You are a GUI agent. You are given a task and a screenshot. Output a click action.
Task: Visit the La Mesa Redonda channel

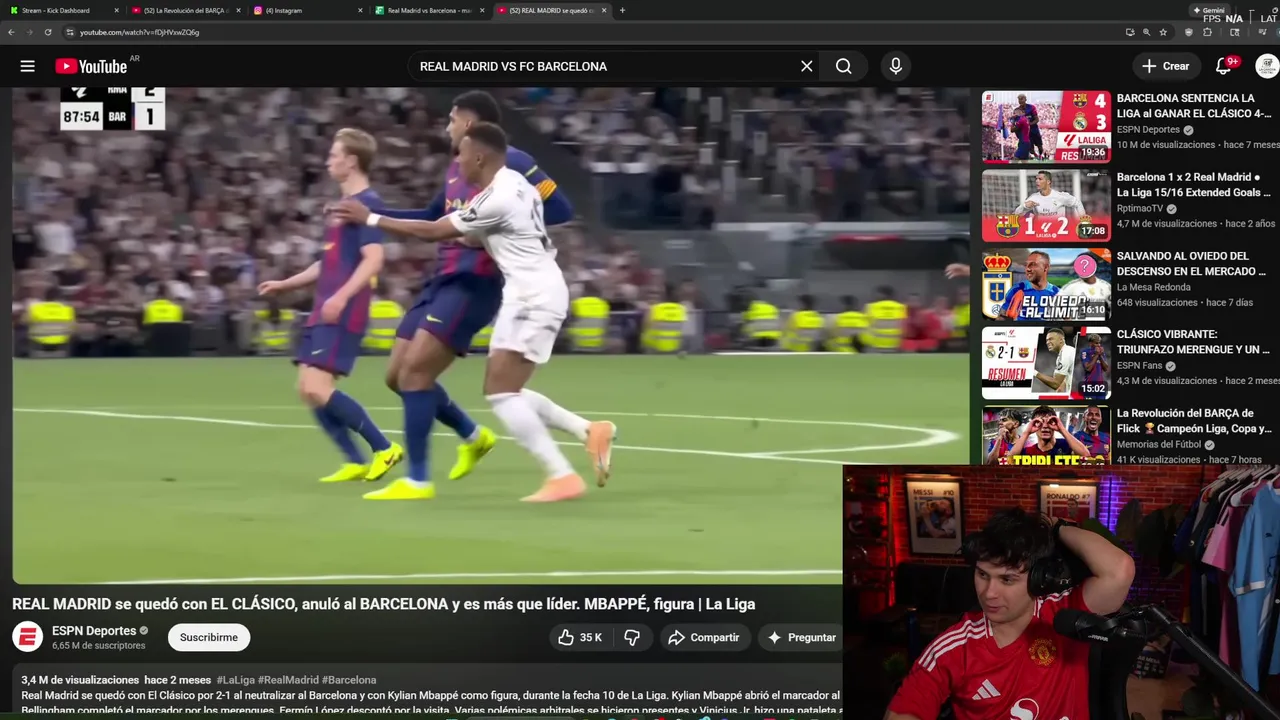pyautogui.click(x=1154, y=287)
